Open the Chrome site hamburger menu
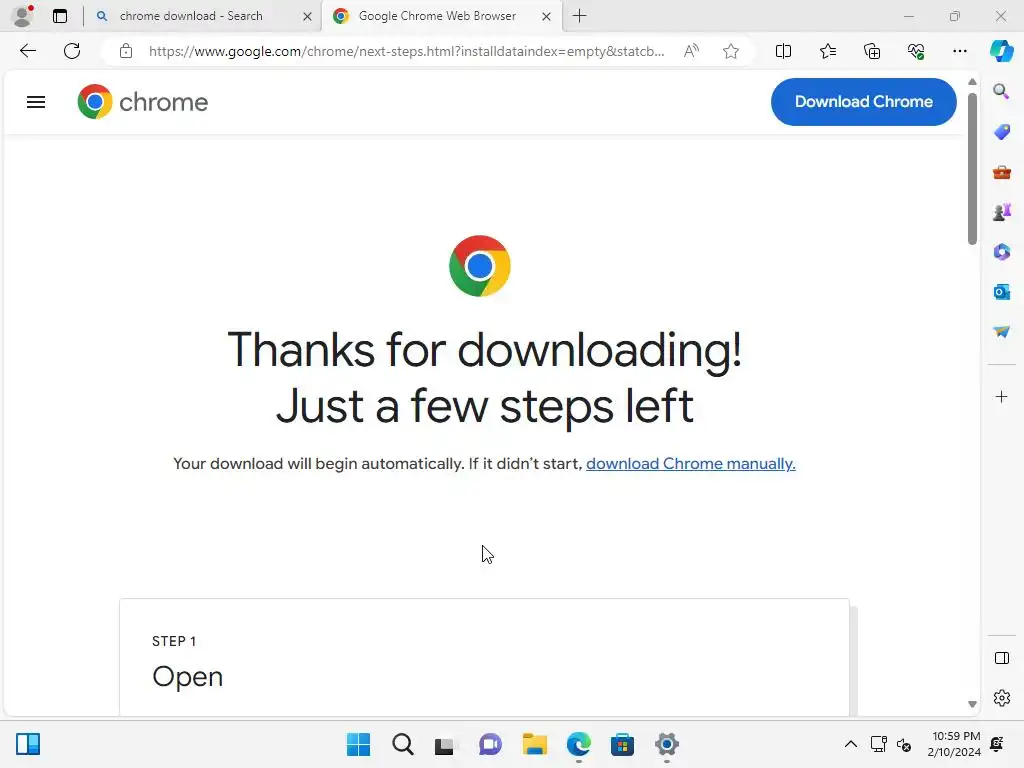 tap(36, 102)
